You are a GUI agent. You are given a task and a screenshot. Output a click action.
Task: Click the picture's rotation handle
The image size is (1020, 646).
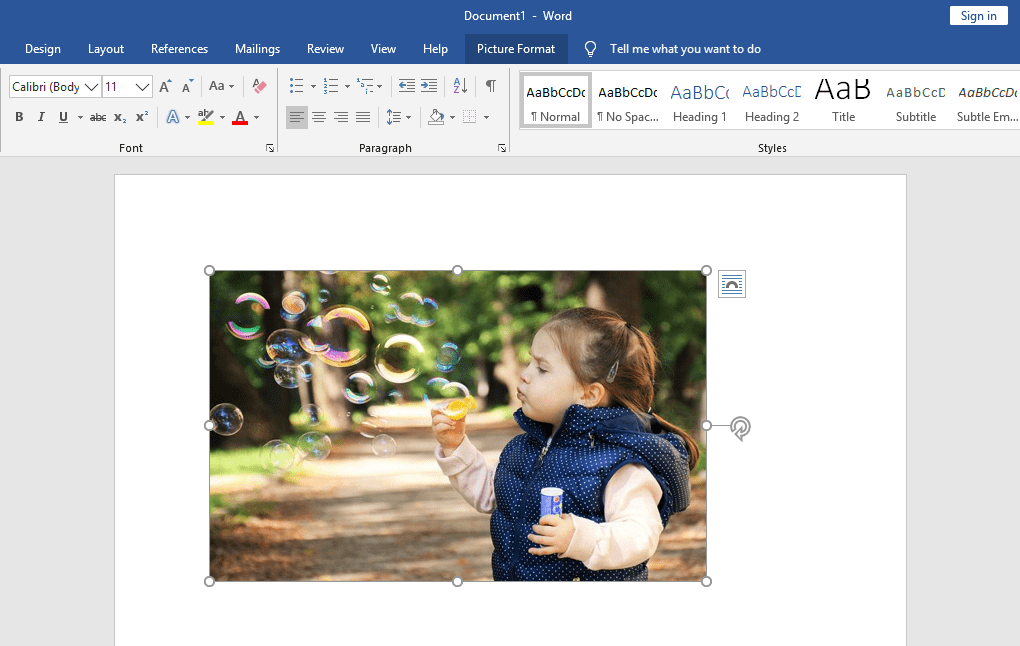coord(740,428)
